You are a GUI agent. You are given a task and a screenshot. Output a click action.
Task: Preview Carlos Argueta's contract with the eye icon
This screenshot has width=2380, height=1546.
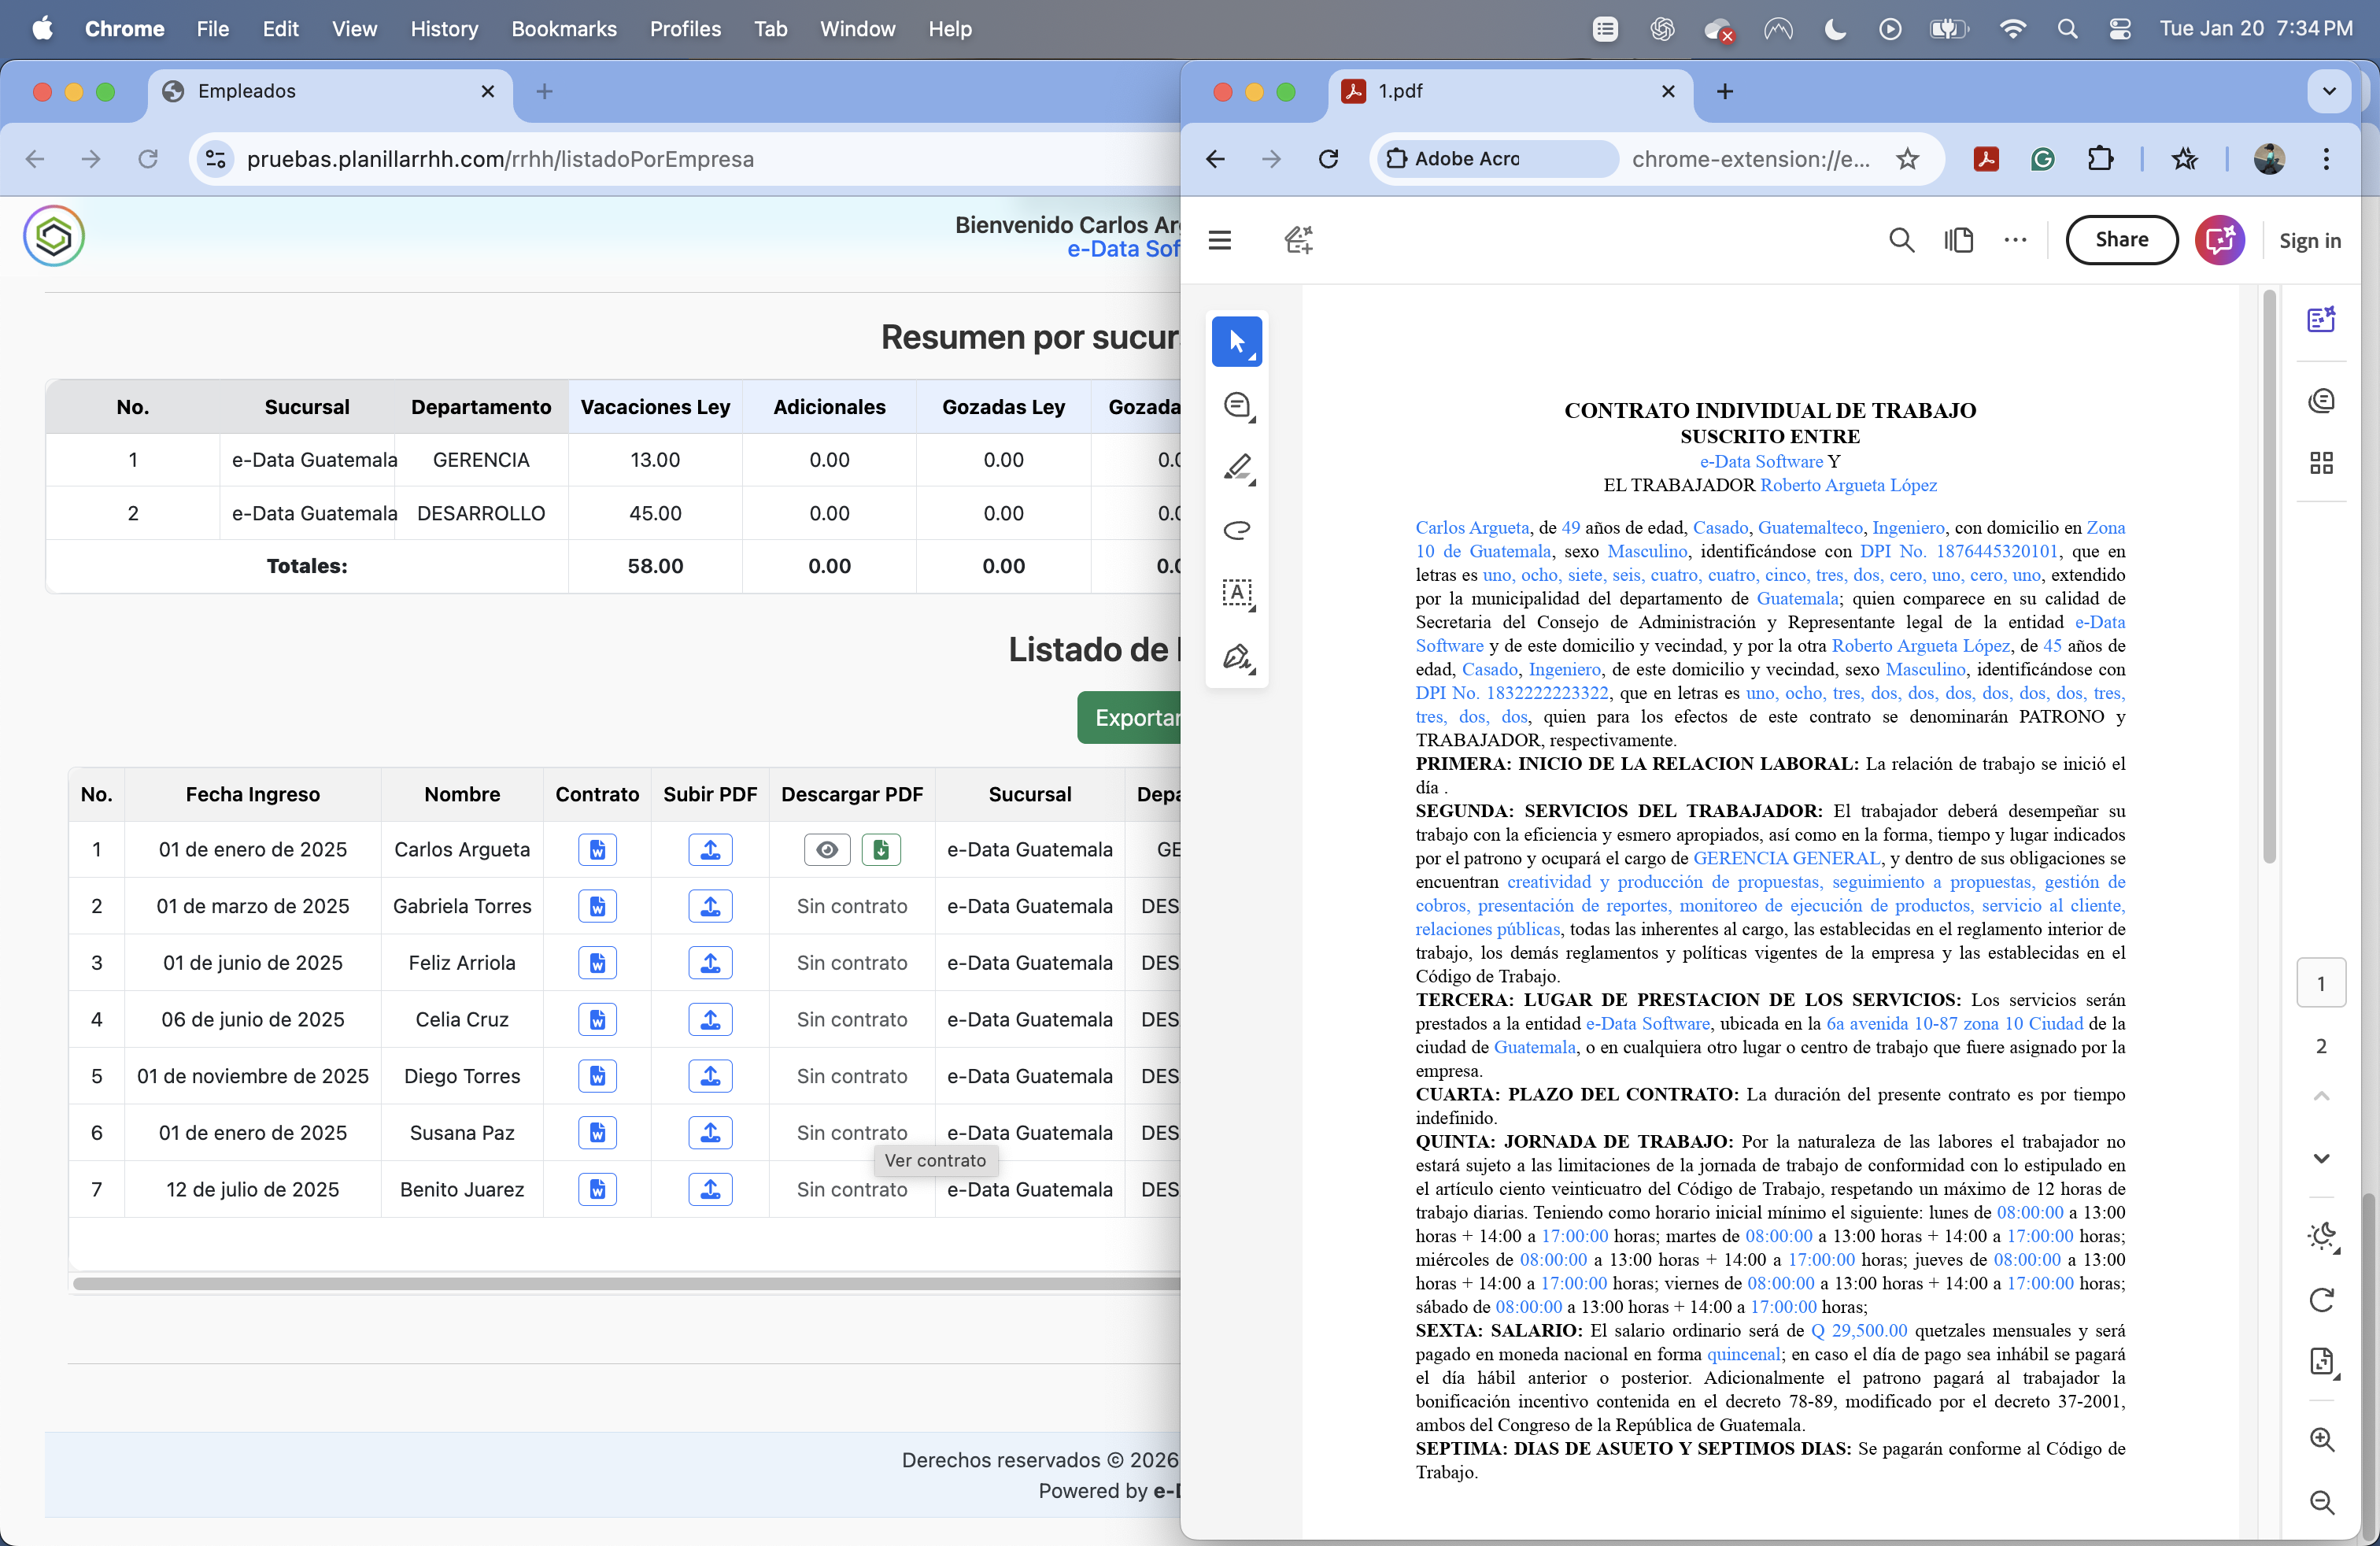pos(827,849)
